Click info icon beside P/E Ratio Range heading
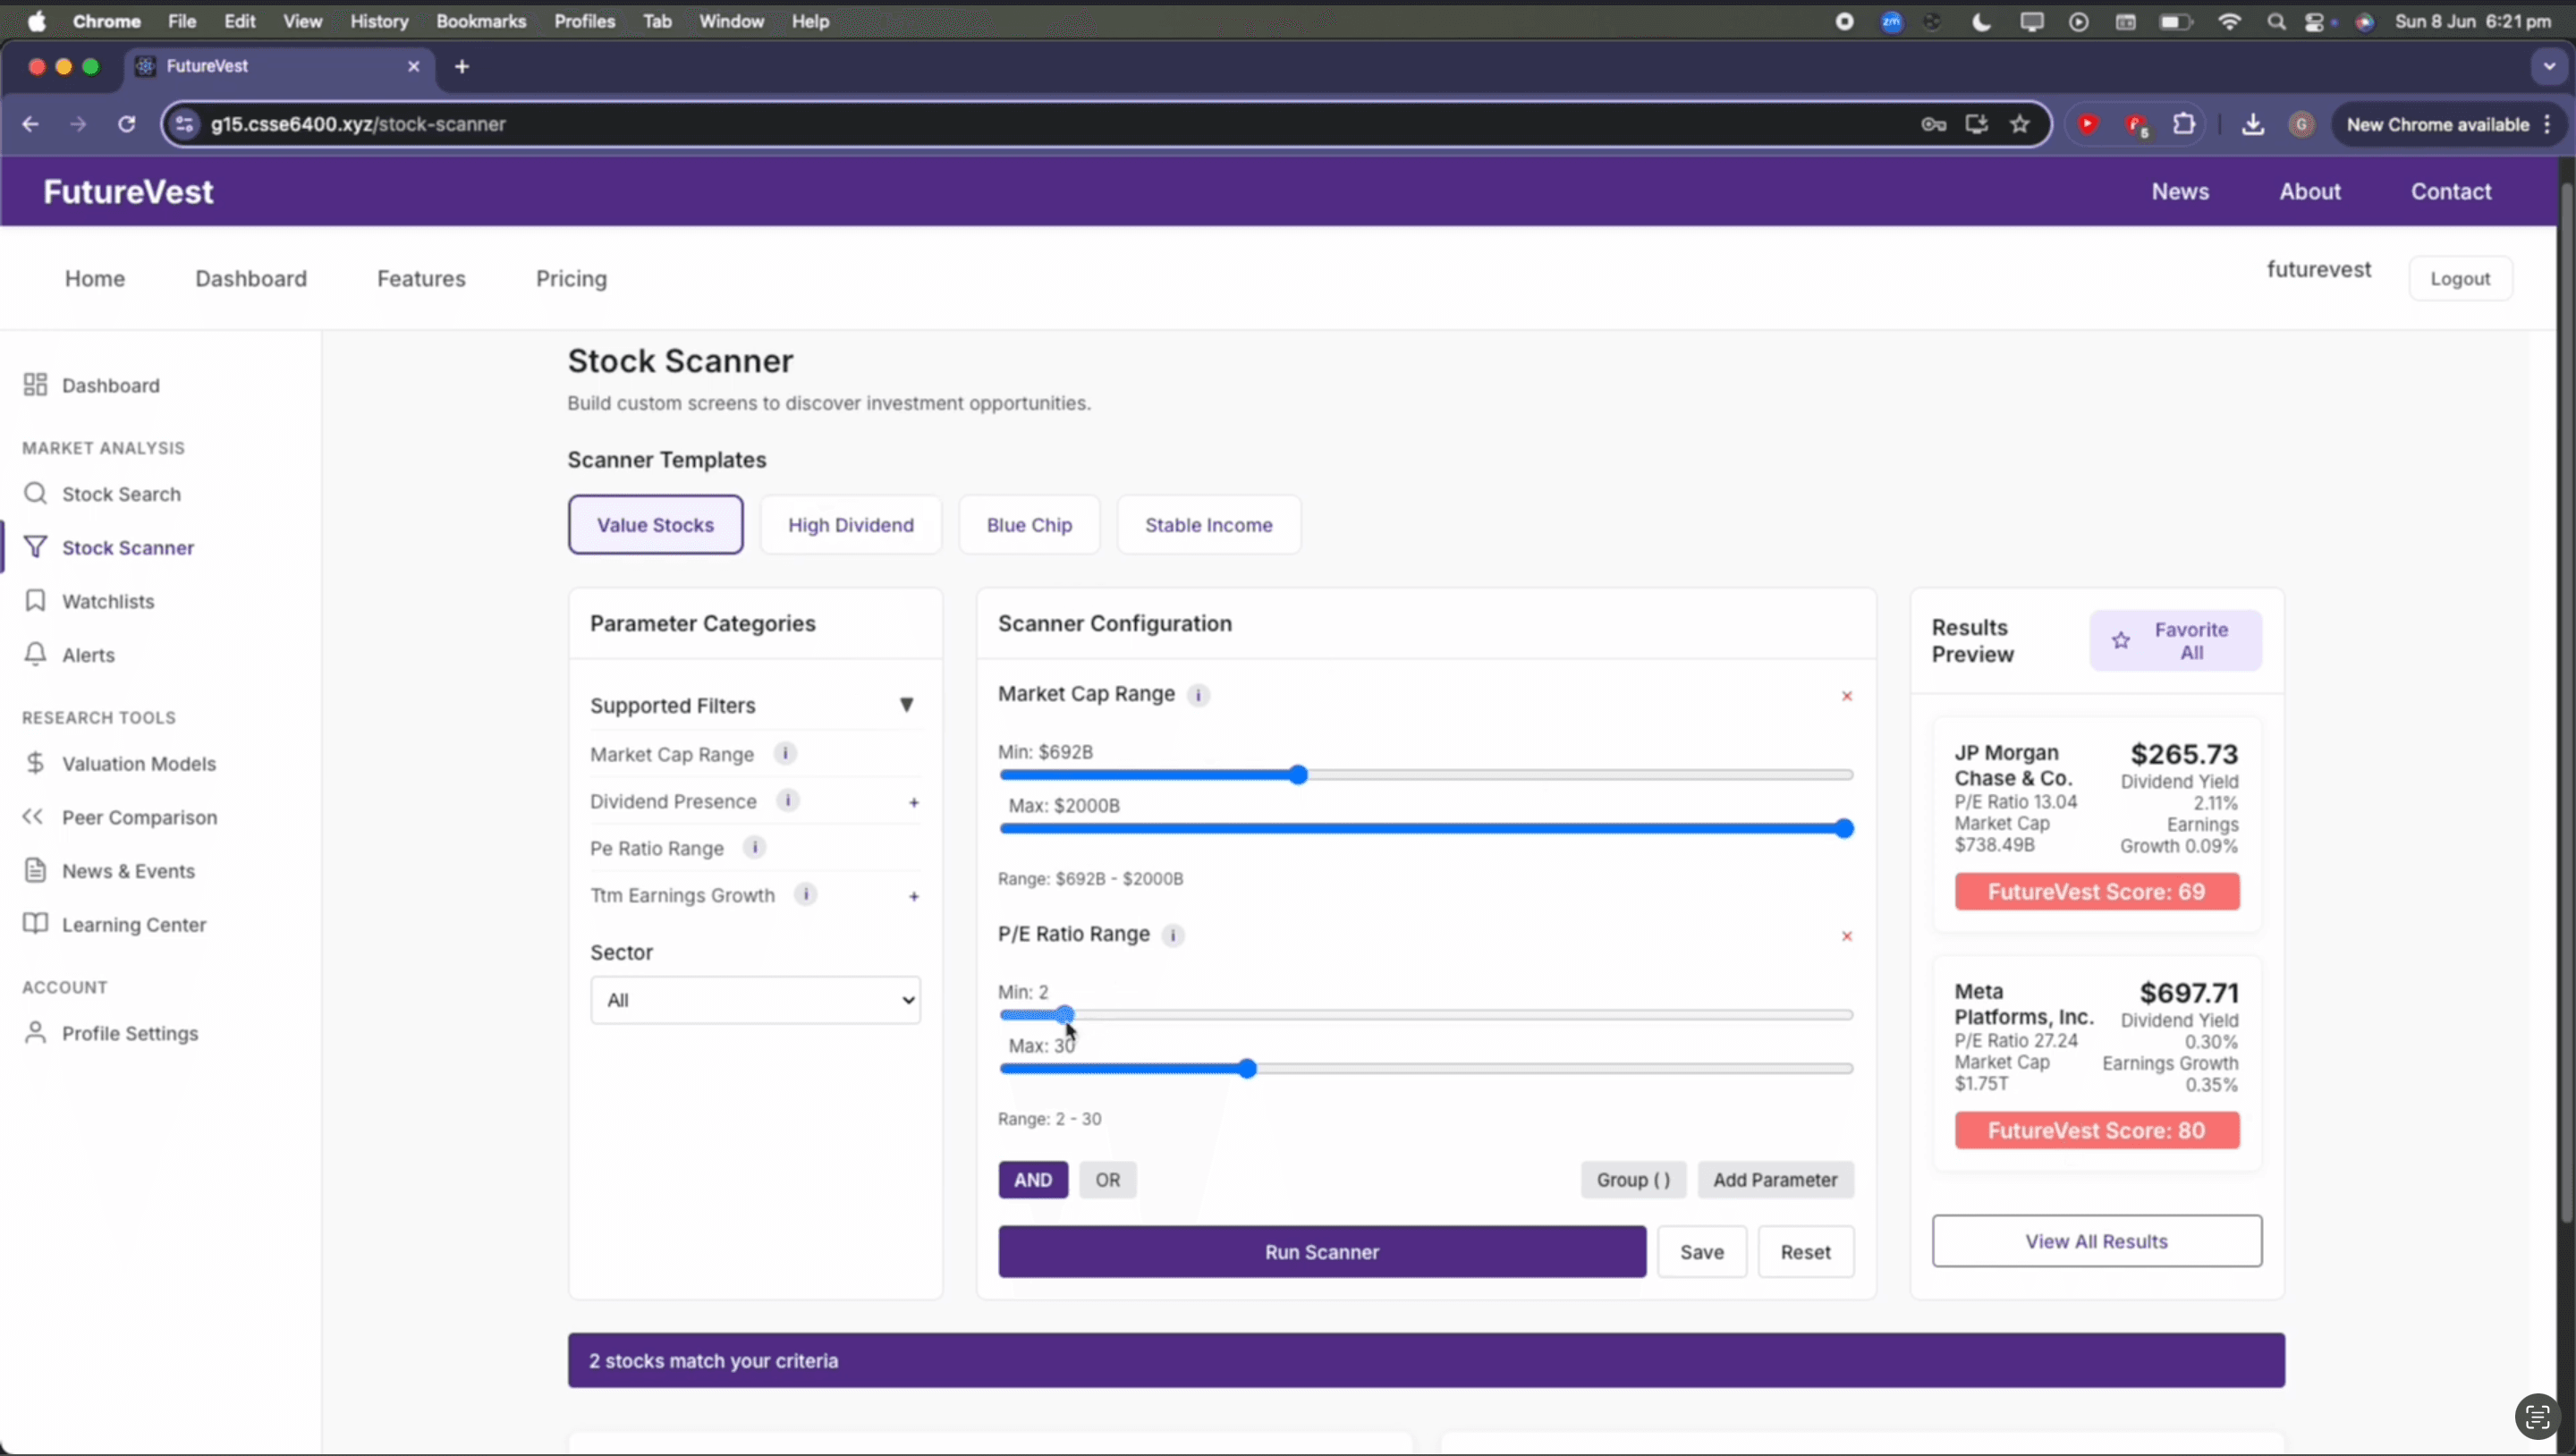Image resolution: width=2576 pixels, height=1456 pixels. (1173, 935)
